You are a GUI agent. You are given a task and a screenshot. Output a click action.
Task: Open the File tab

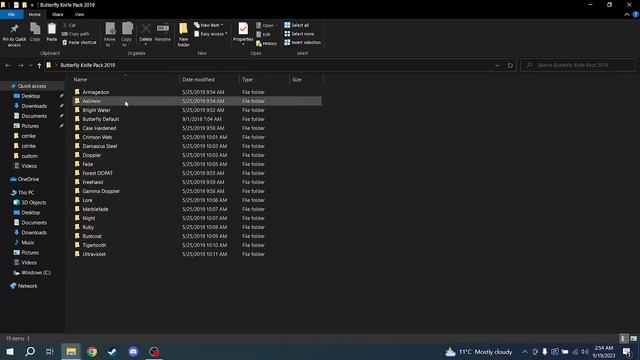click(11, 14)
